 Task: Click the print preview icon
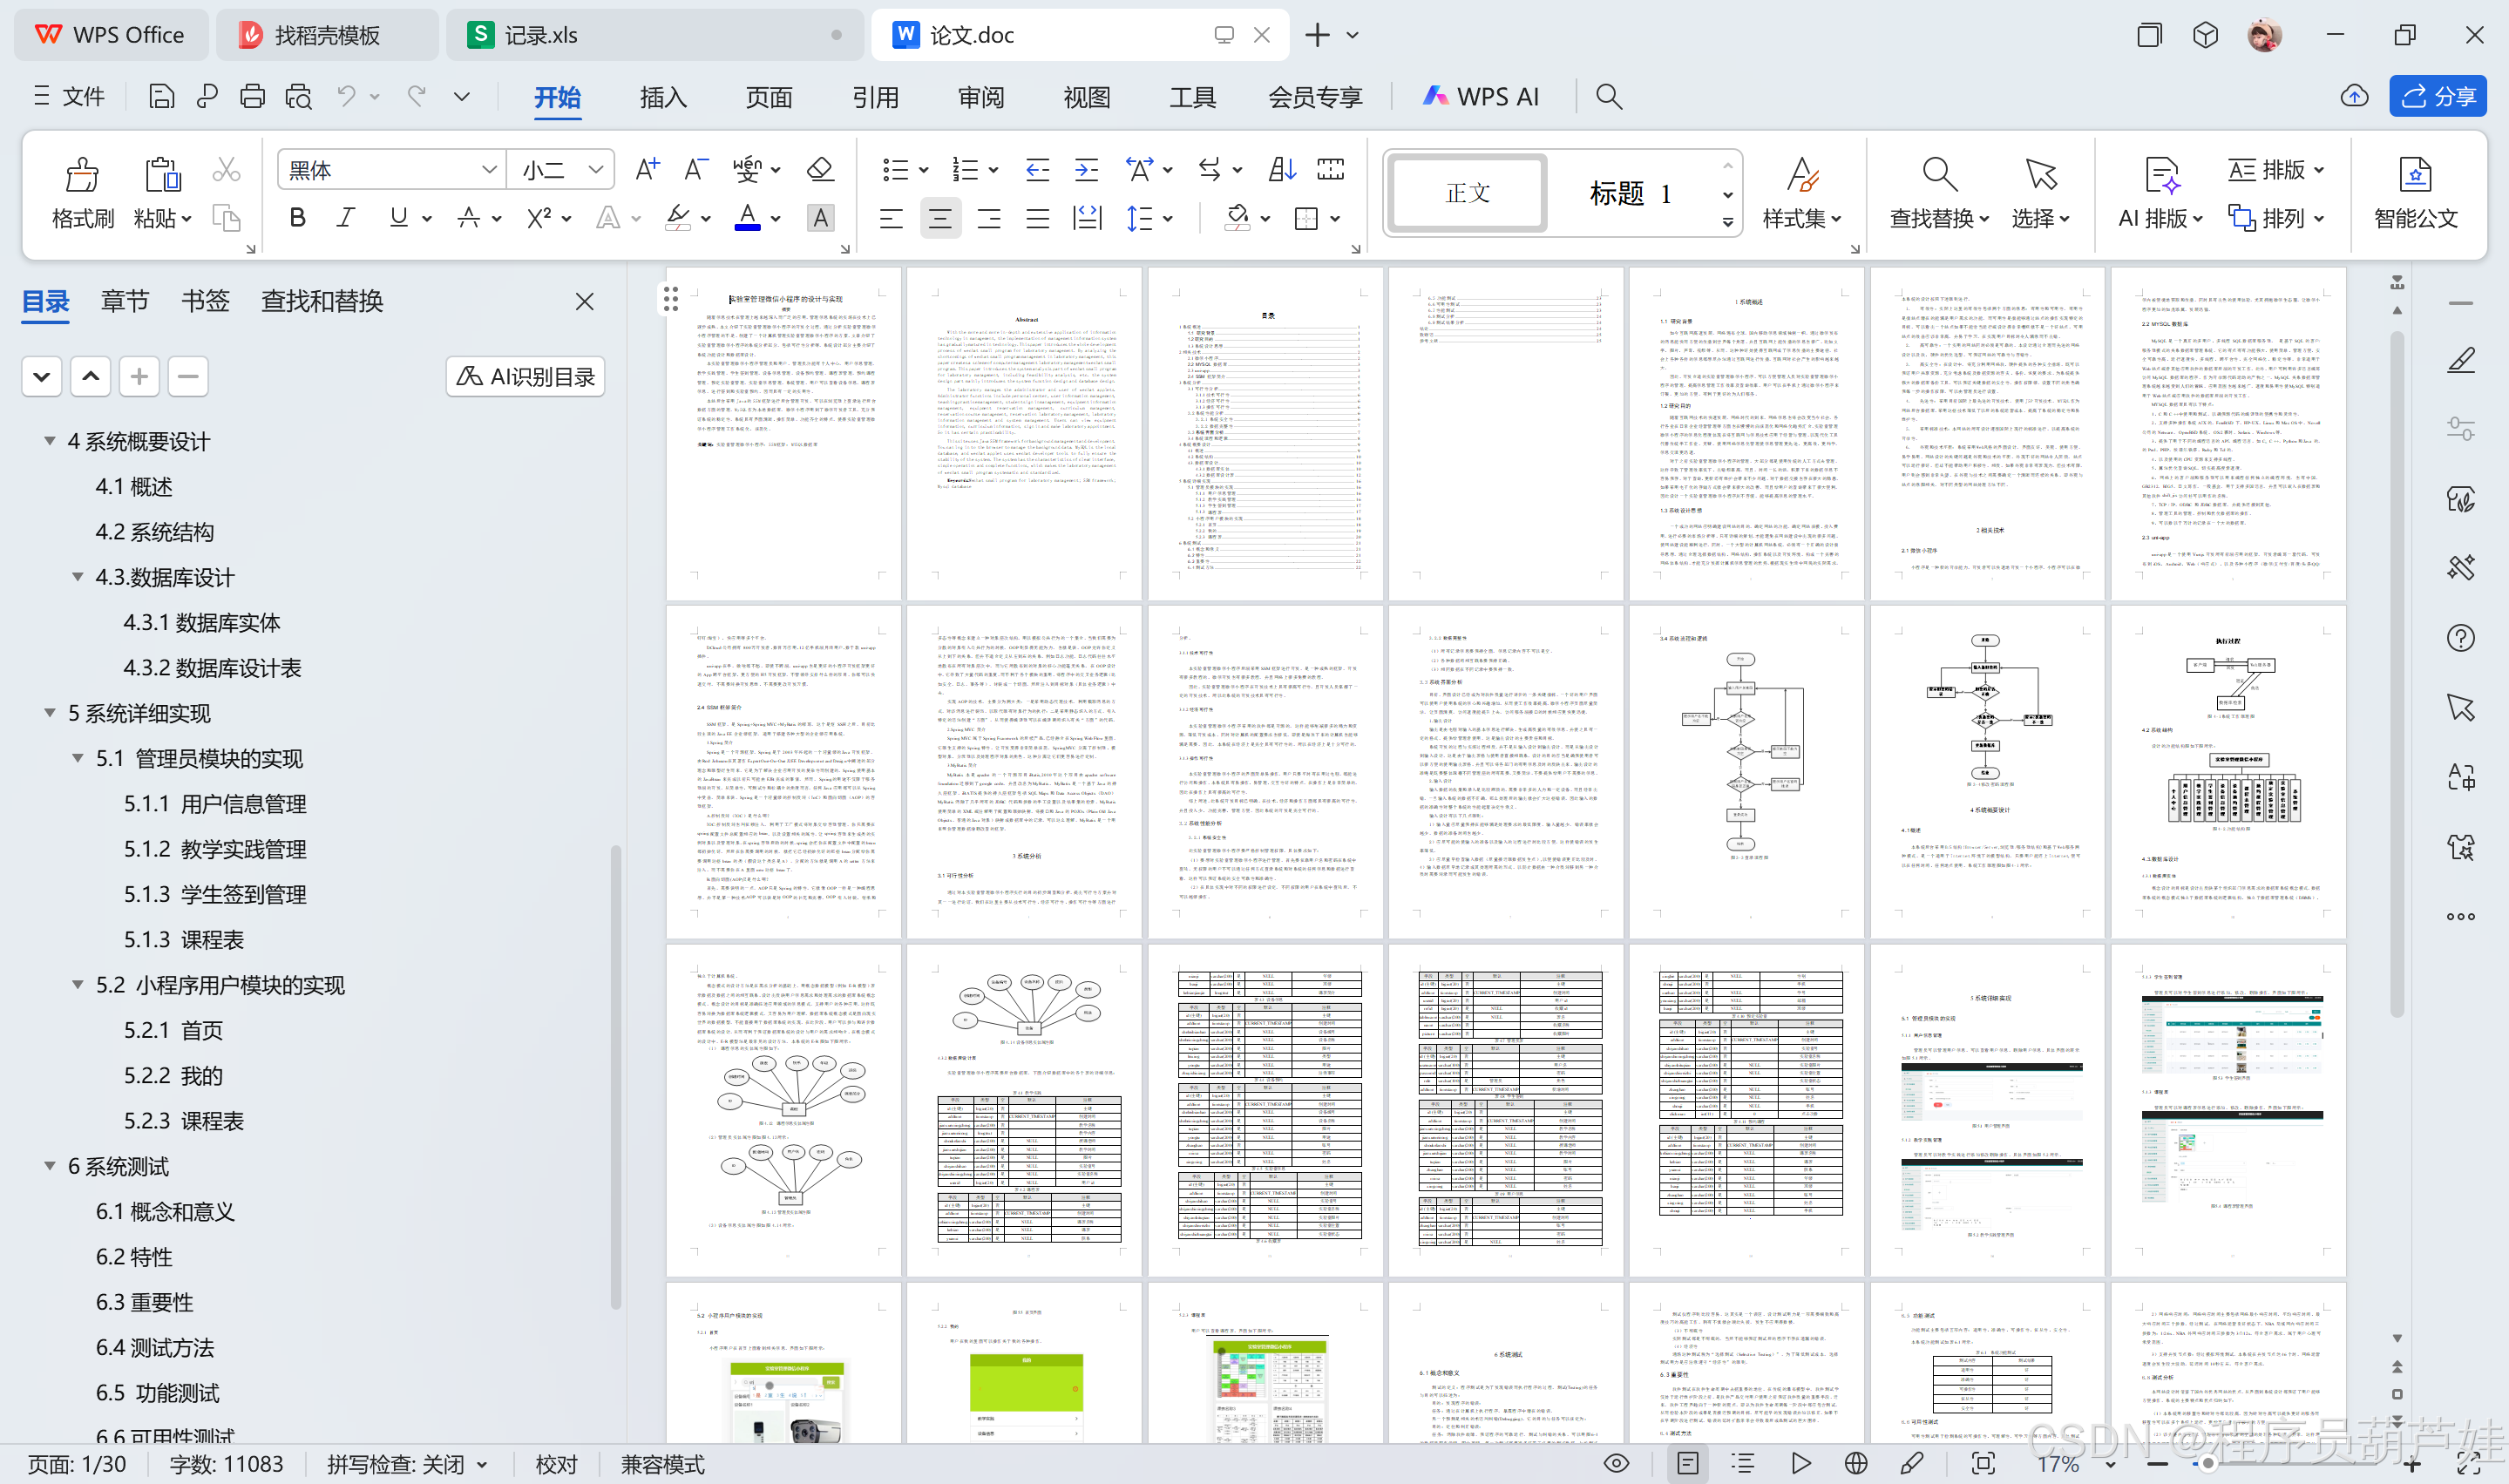pos(298,96)
